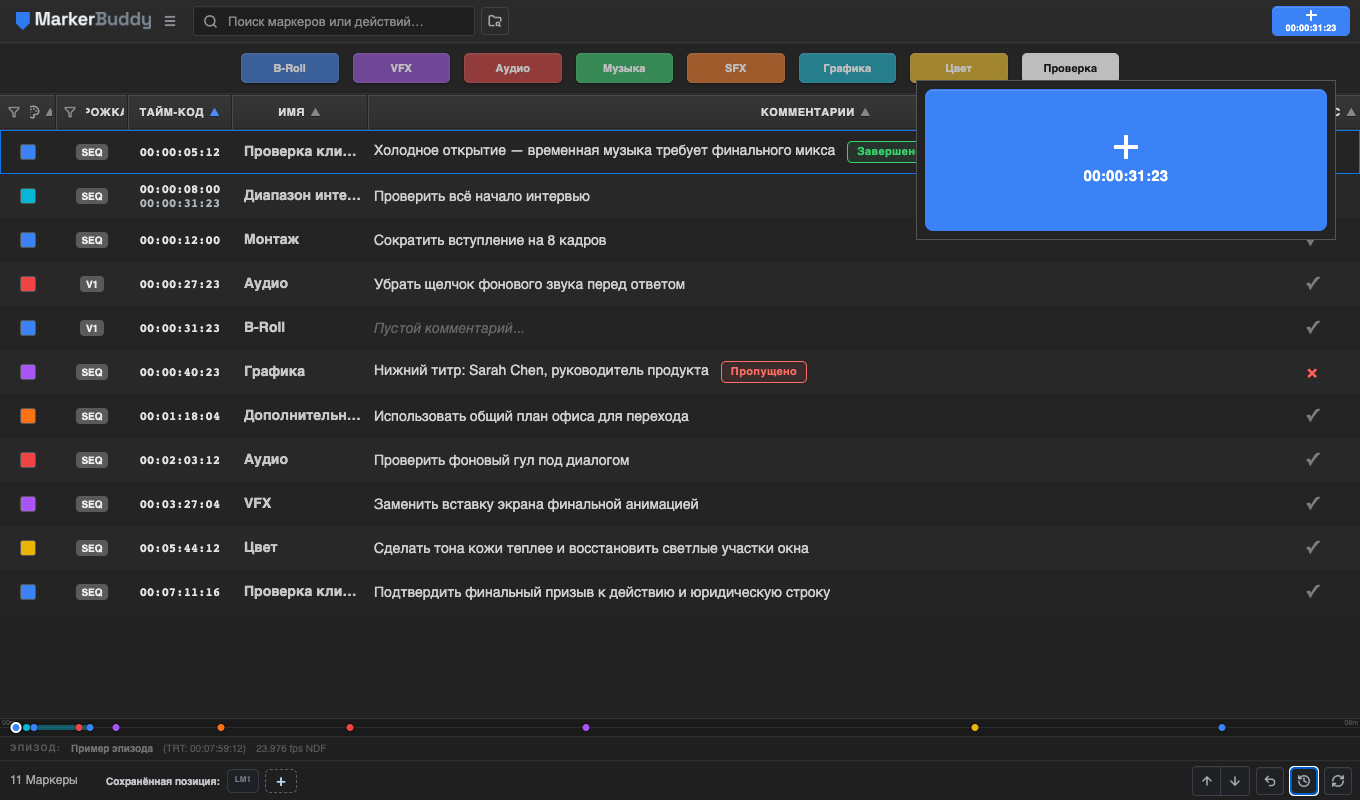Click blue color swatch of row 00:00:05:12
Image resolution: width=1360 pixels, height=800 pixels.
28,152
